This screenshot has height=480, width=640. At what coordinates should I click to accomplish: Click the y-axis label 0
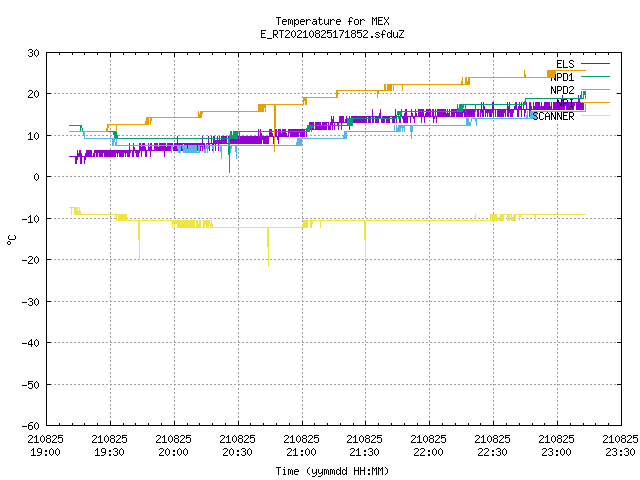pos(37,177)
